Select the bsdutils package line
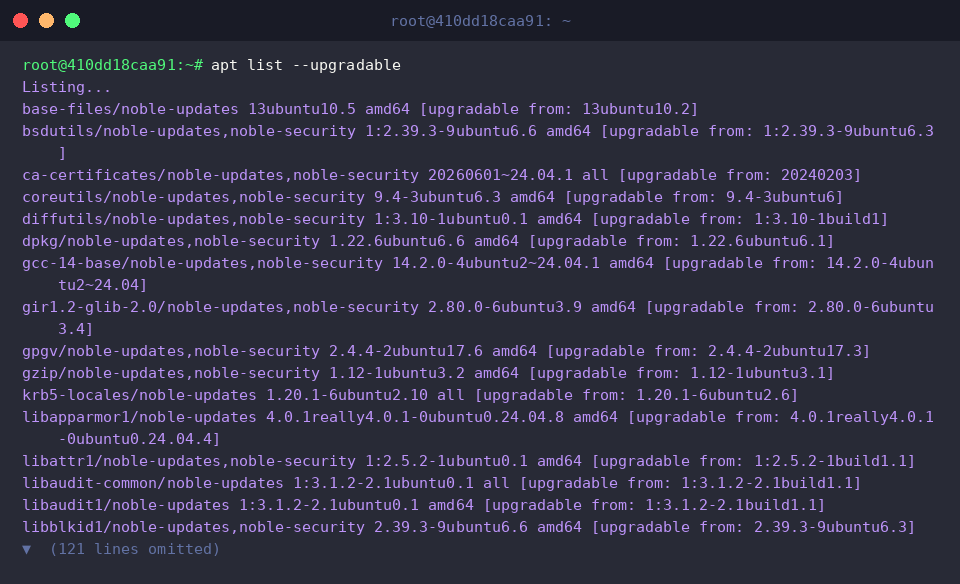 [478, 142]
